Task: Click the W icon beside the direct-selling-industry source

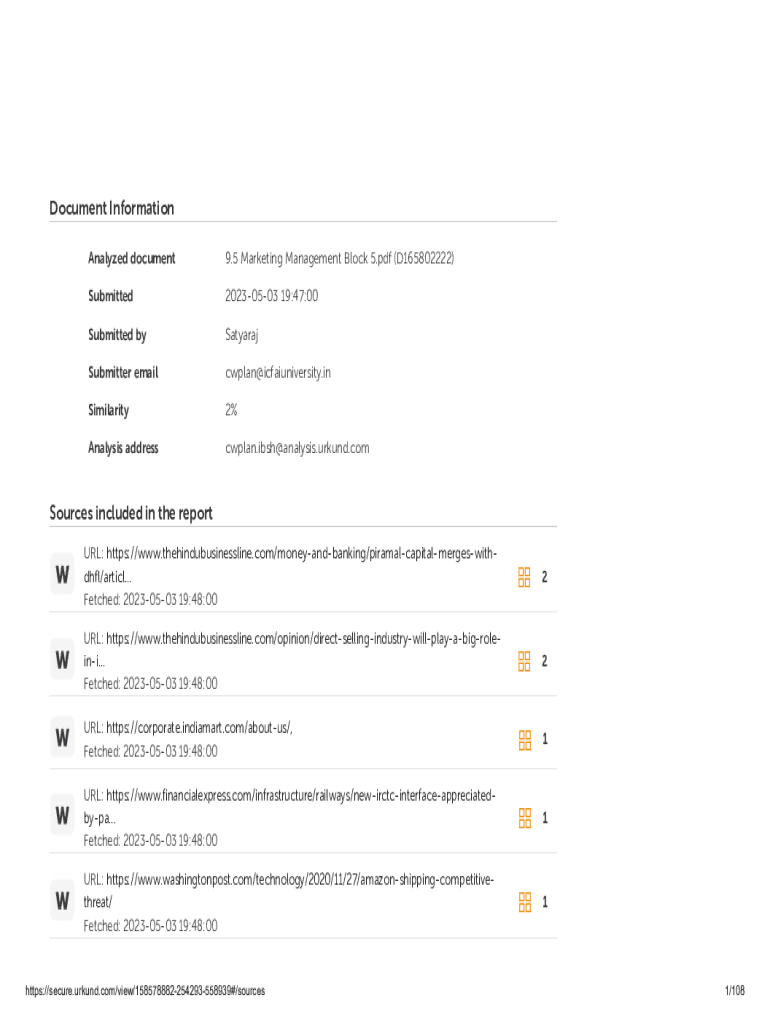Action: click(x=62, y=660)
